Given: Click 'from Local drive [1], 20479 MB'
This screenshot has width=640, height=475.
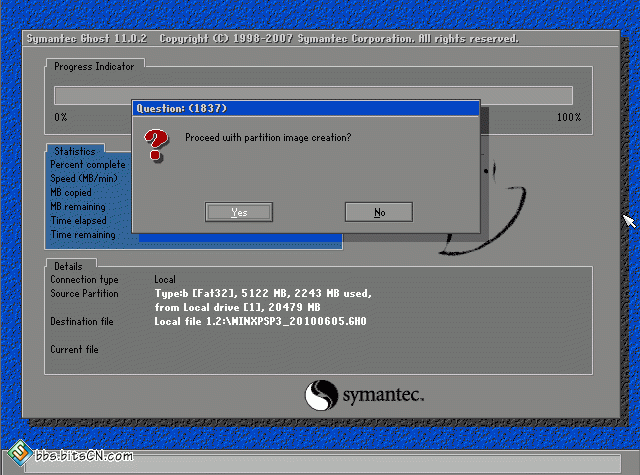Looking at the screenshot, I should coord(237,307).
